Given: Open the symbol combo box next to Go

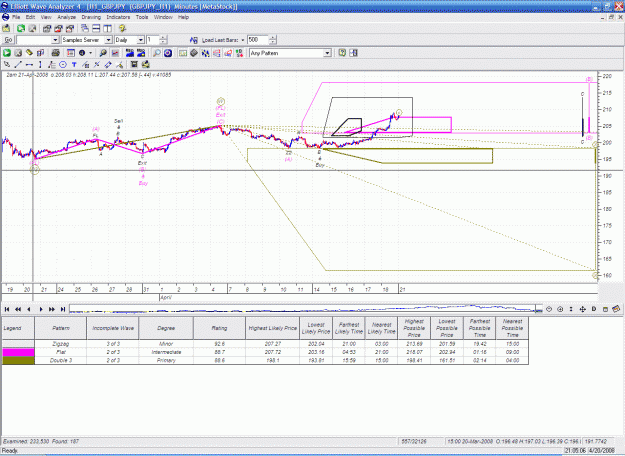Looking at the screenshot, I should click(38, 40).
